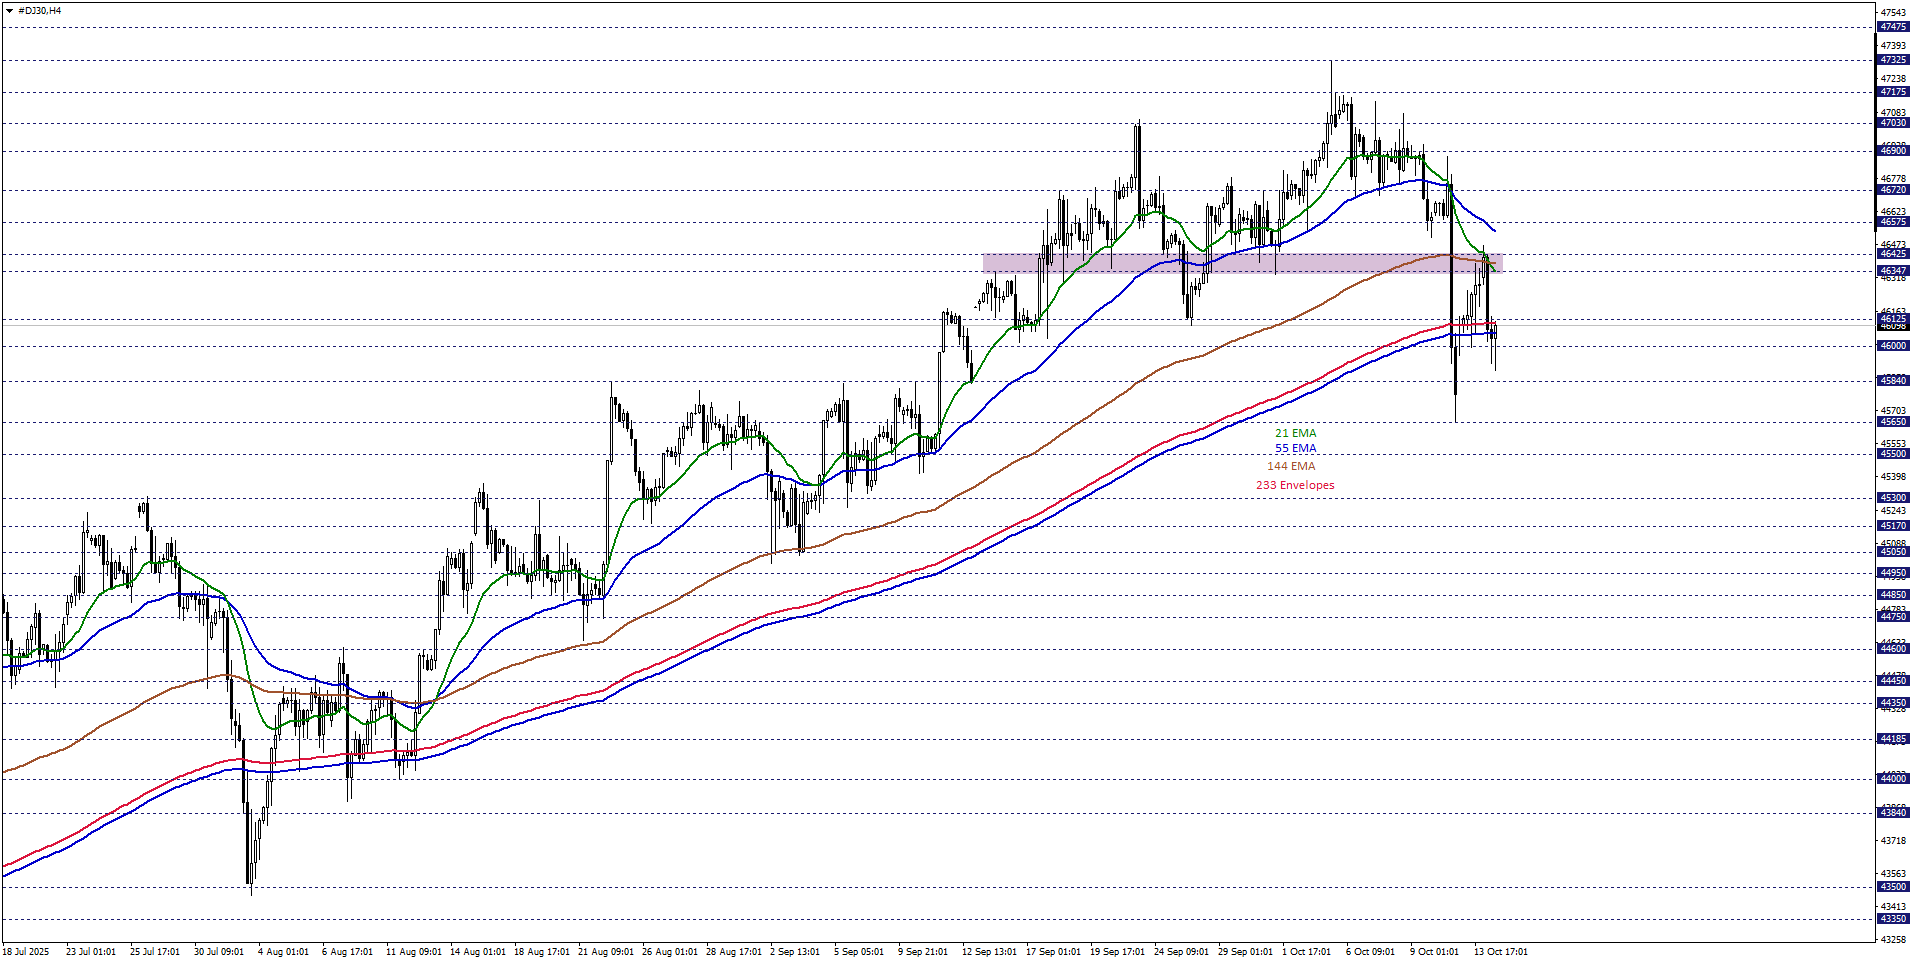
Task: Click the "5 Sep 05:01" time label
Action: click(x=859, y=952)
